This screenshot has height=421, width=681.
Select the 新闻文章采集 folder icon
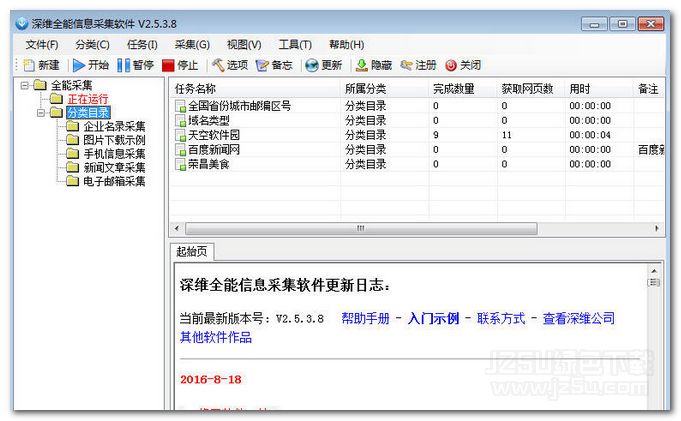pyautogui.click(x=72, y=167)
